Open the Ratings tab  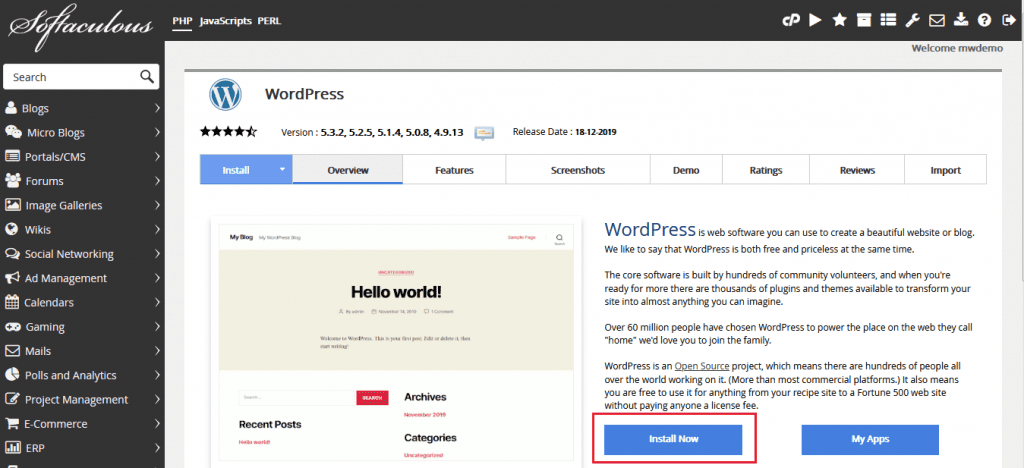(766, 170)
